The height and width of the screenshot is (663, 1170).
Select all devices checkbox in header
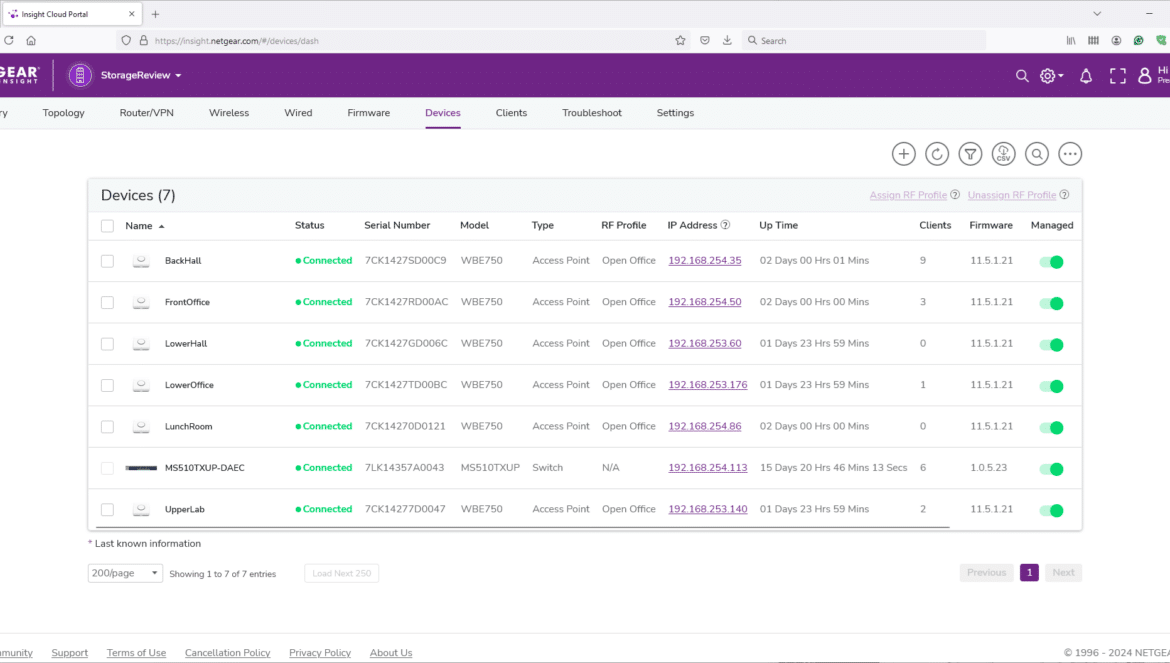(107, 226)
